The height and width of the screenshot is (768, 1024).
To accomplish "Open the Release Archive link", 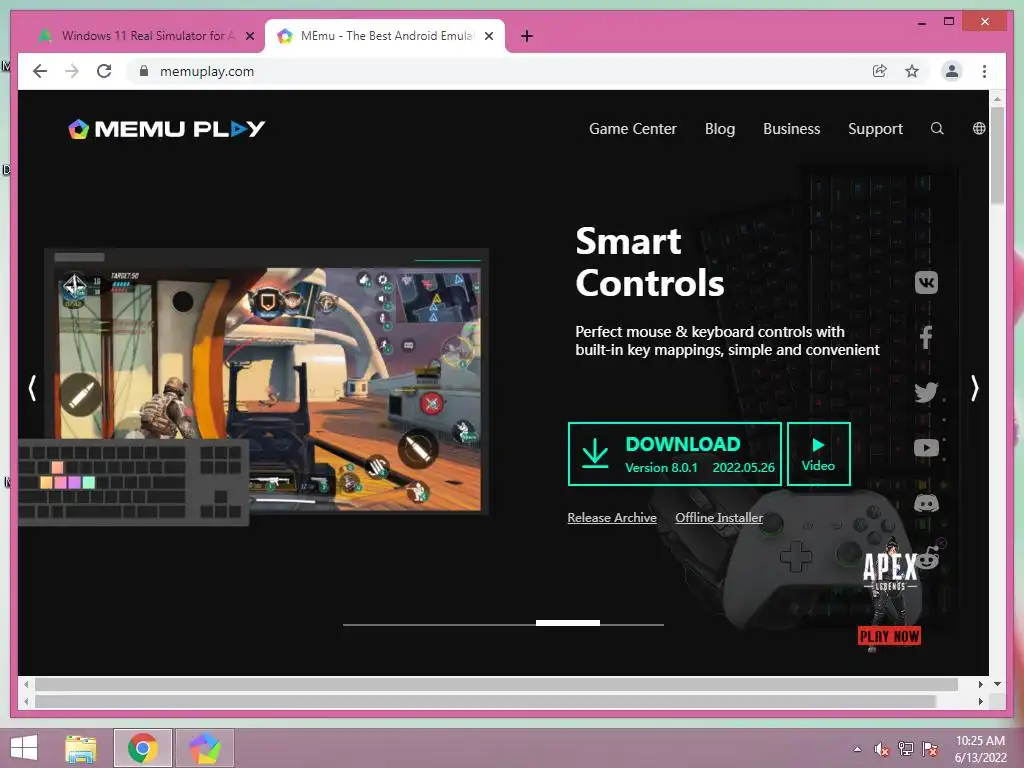I will click(x=612, y=518).
